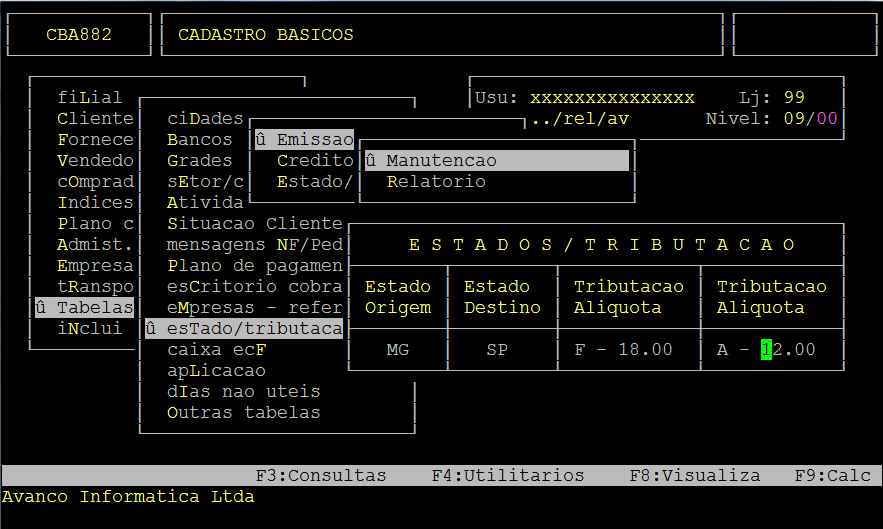Open caixa ecF menu option
Image resolution: width=883 pixels, height=529 pixels.
click(x=216, y=350)
